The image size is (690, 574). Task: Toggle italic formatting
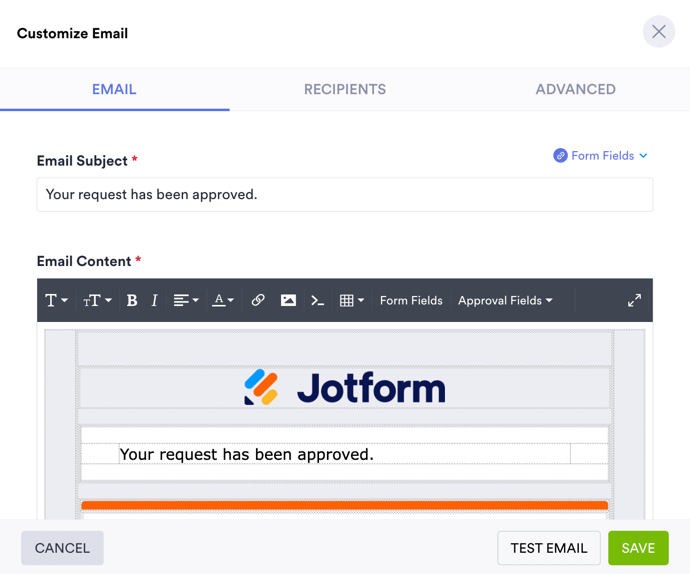click(x=154, y=300)
